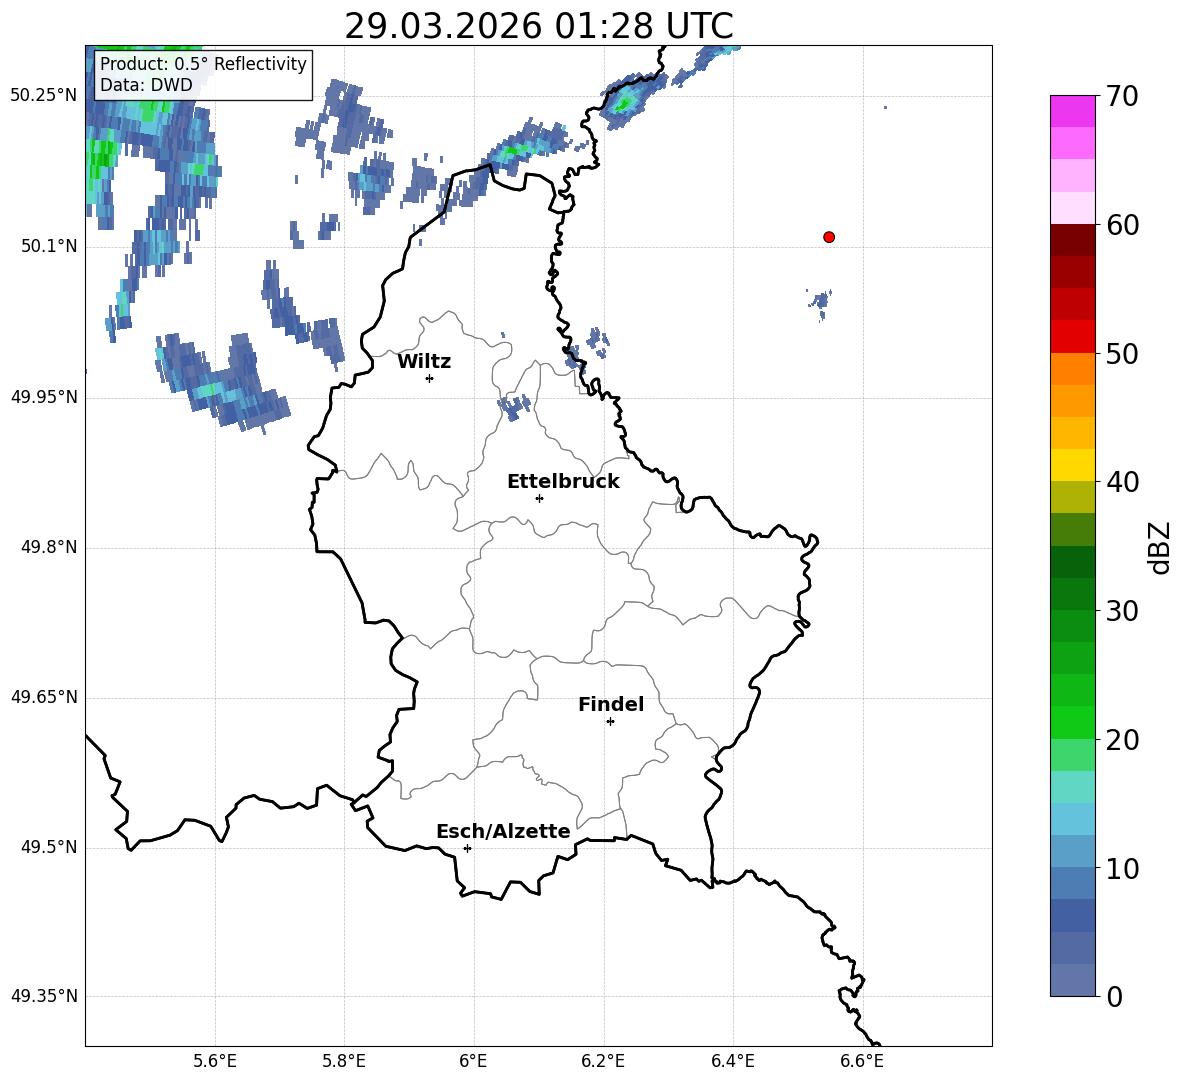Click the Esch/Alzette location cross marker
The height and width of the screenshot is (1081, 1184).
click(x=467, y=848)
